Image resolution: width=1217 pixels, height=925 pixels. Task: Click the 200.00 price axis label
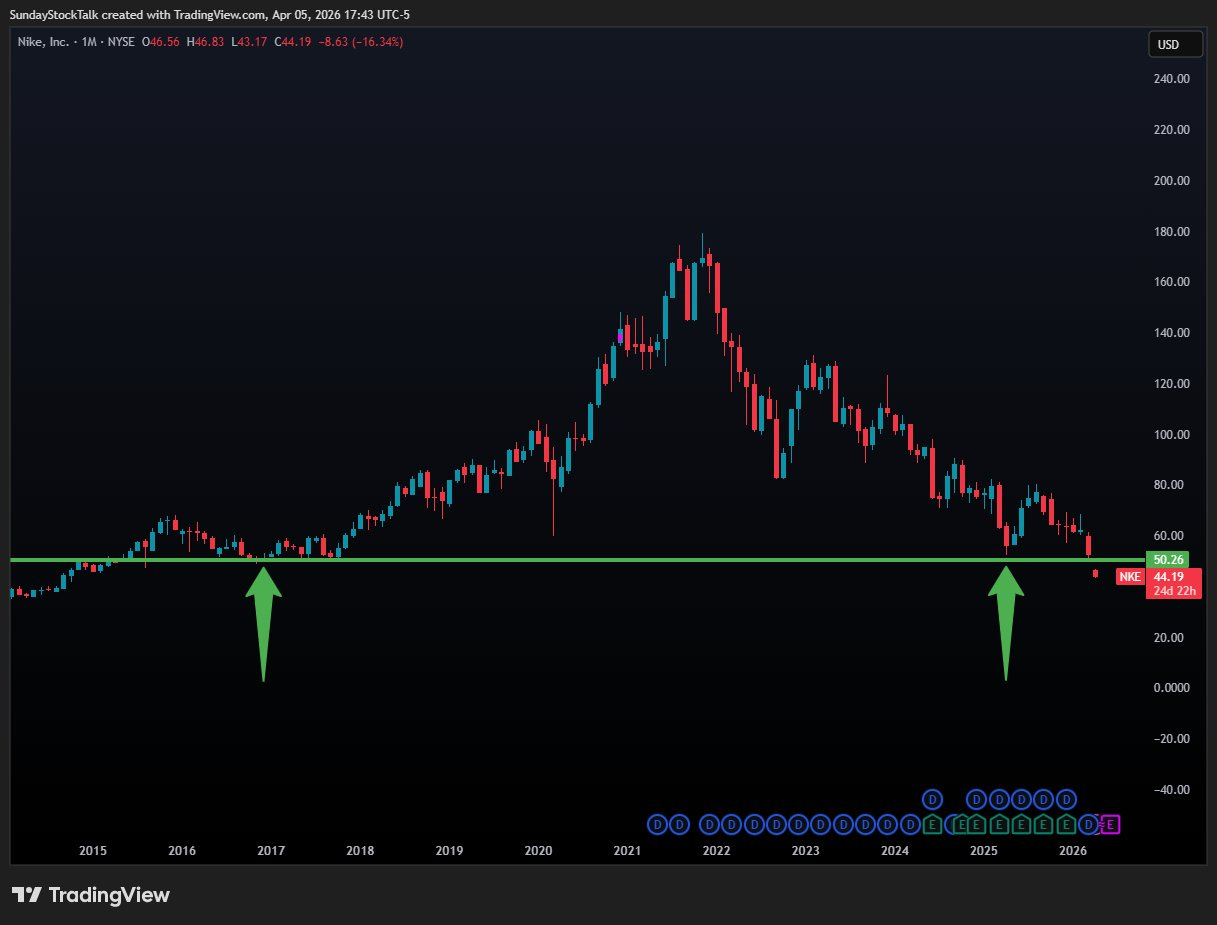1170,181
